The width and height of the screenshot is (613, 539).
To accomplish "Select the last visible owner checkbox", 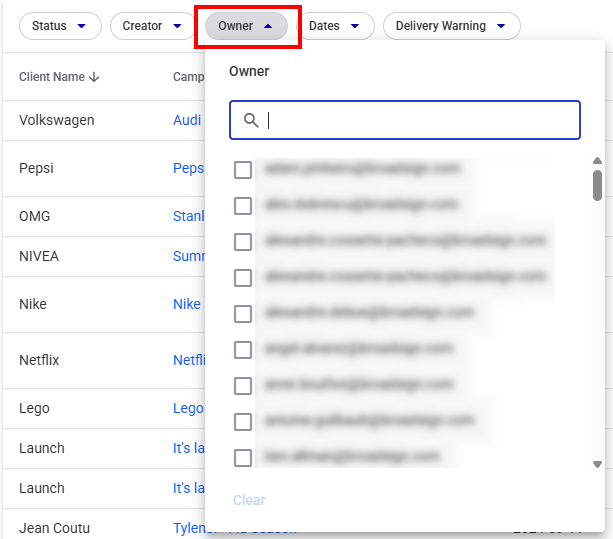I will [x=243, y=458].
